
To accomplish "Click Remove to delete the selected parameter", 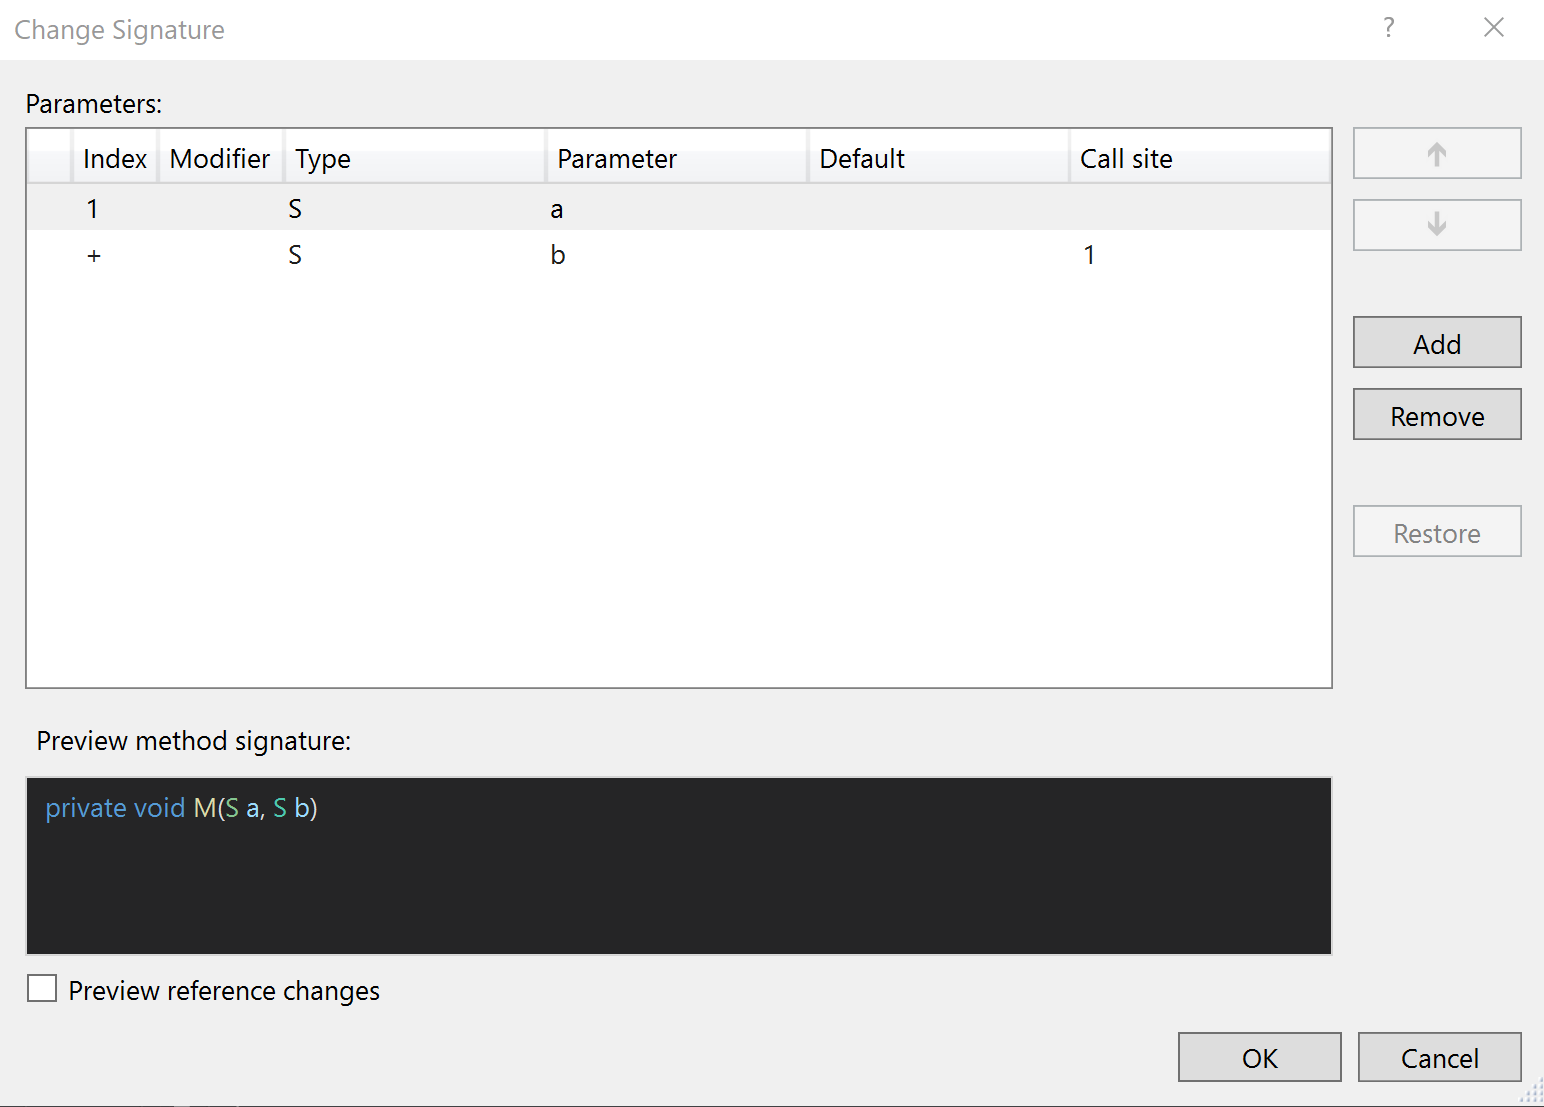I will point(1436,414).
